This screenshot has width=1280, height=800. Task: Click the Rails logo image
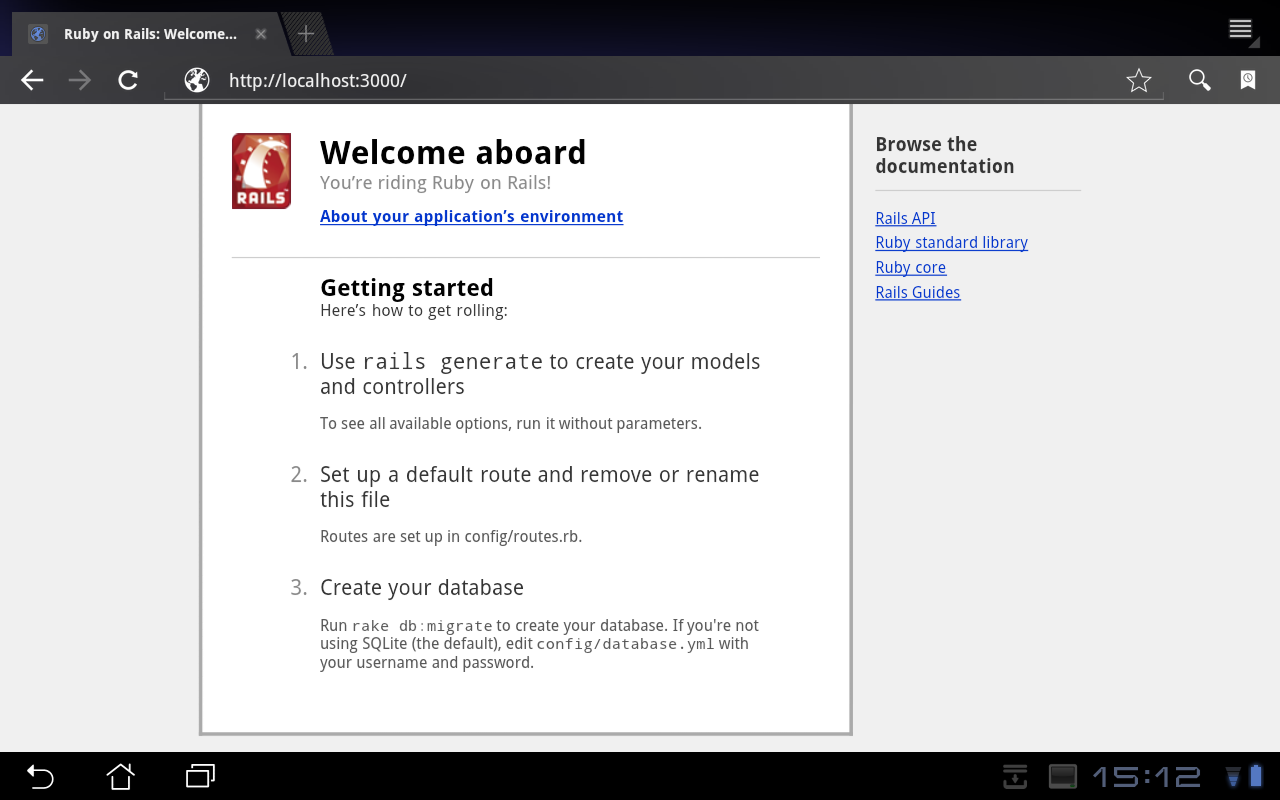(261, 171)
